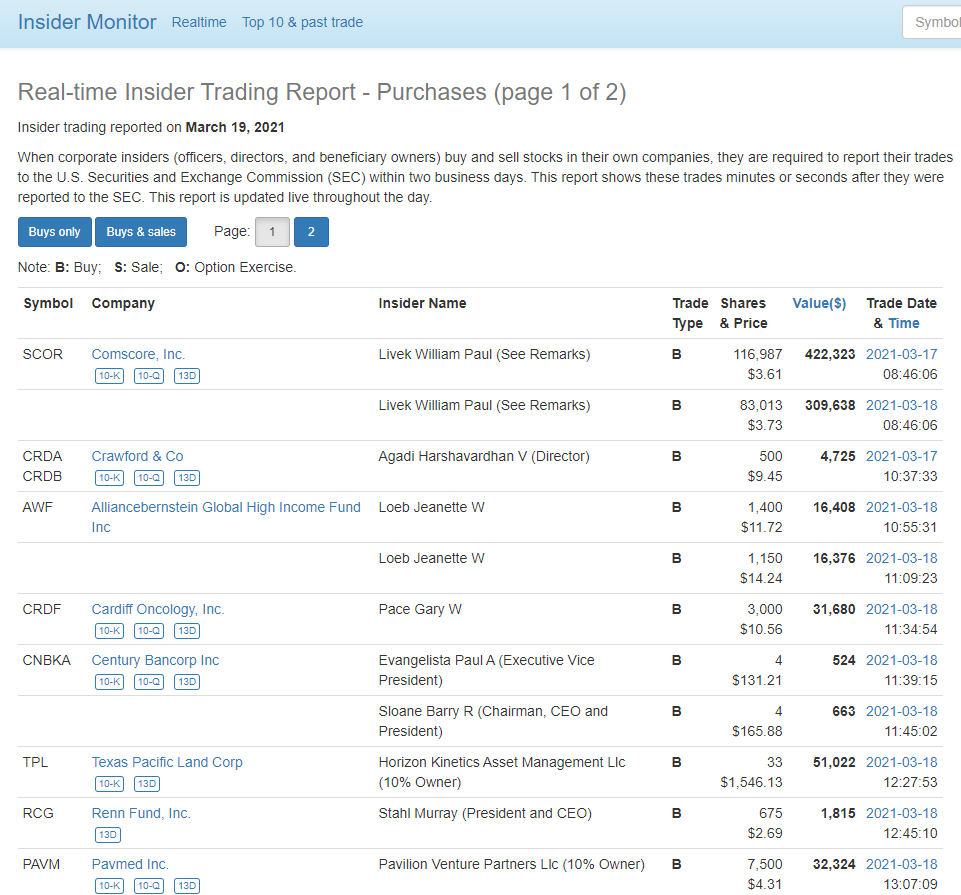This screenshot has width=961, height=895.
Task: Open the Century Bancorp Inc link
Action: click(x=155, y=660)
